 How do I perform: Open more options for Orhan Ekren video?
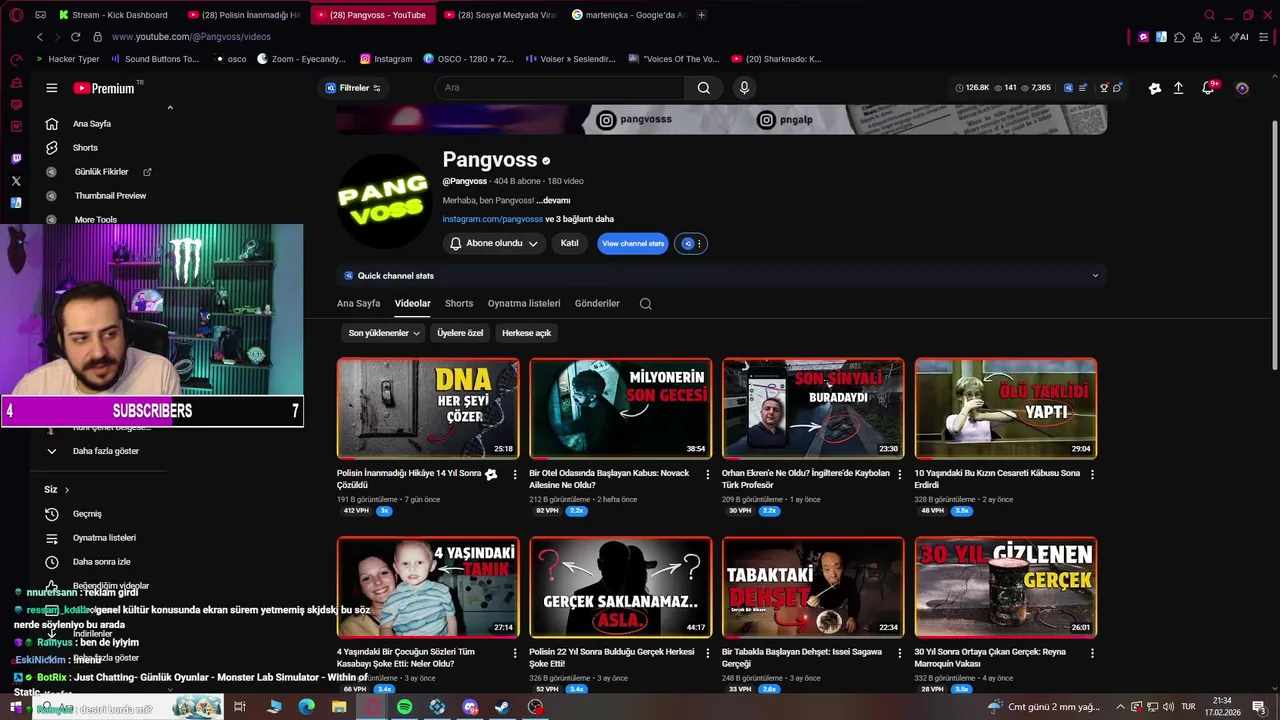click(x=900, y=474)
